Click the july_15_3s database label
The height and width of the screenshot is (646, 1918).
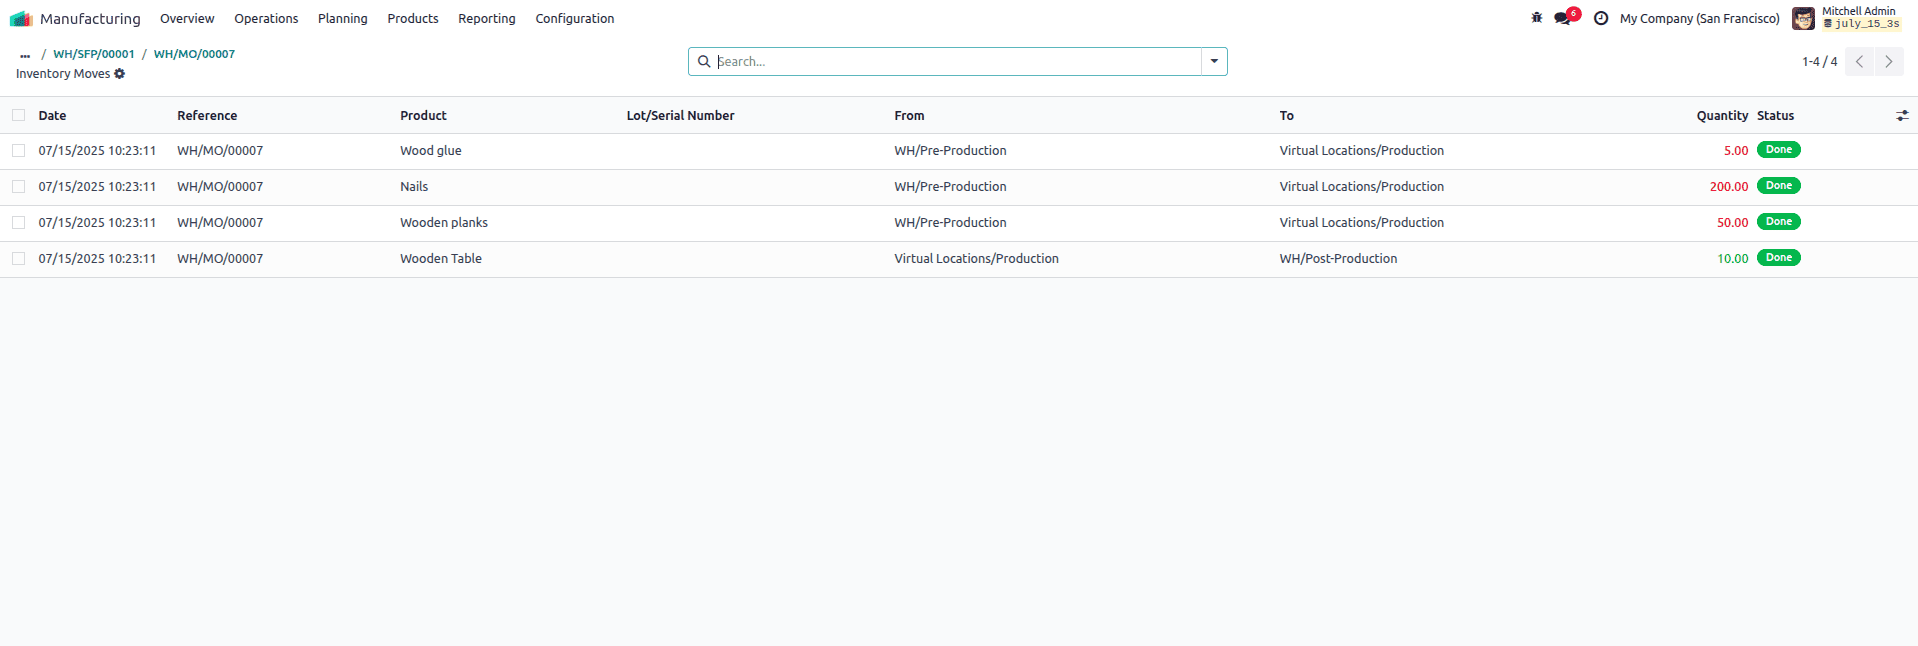click(x=1862, y=24)
